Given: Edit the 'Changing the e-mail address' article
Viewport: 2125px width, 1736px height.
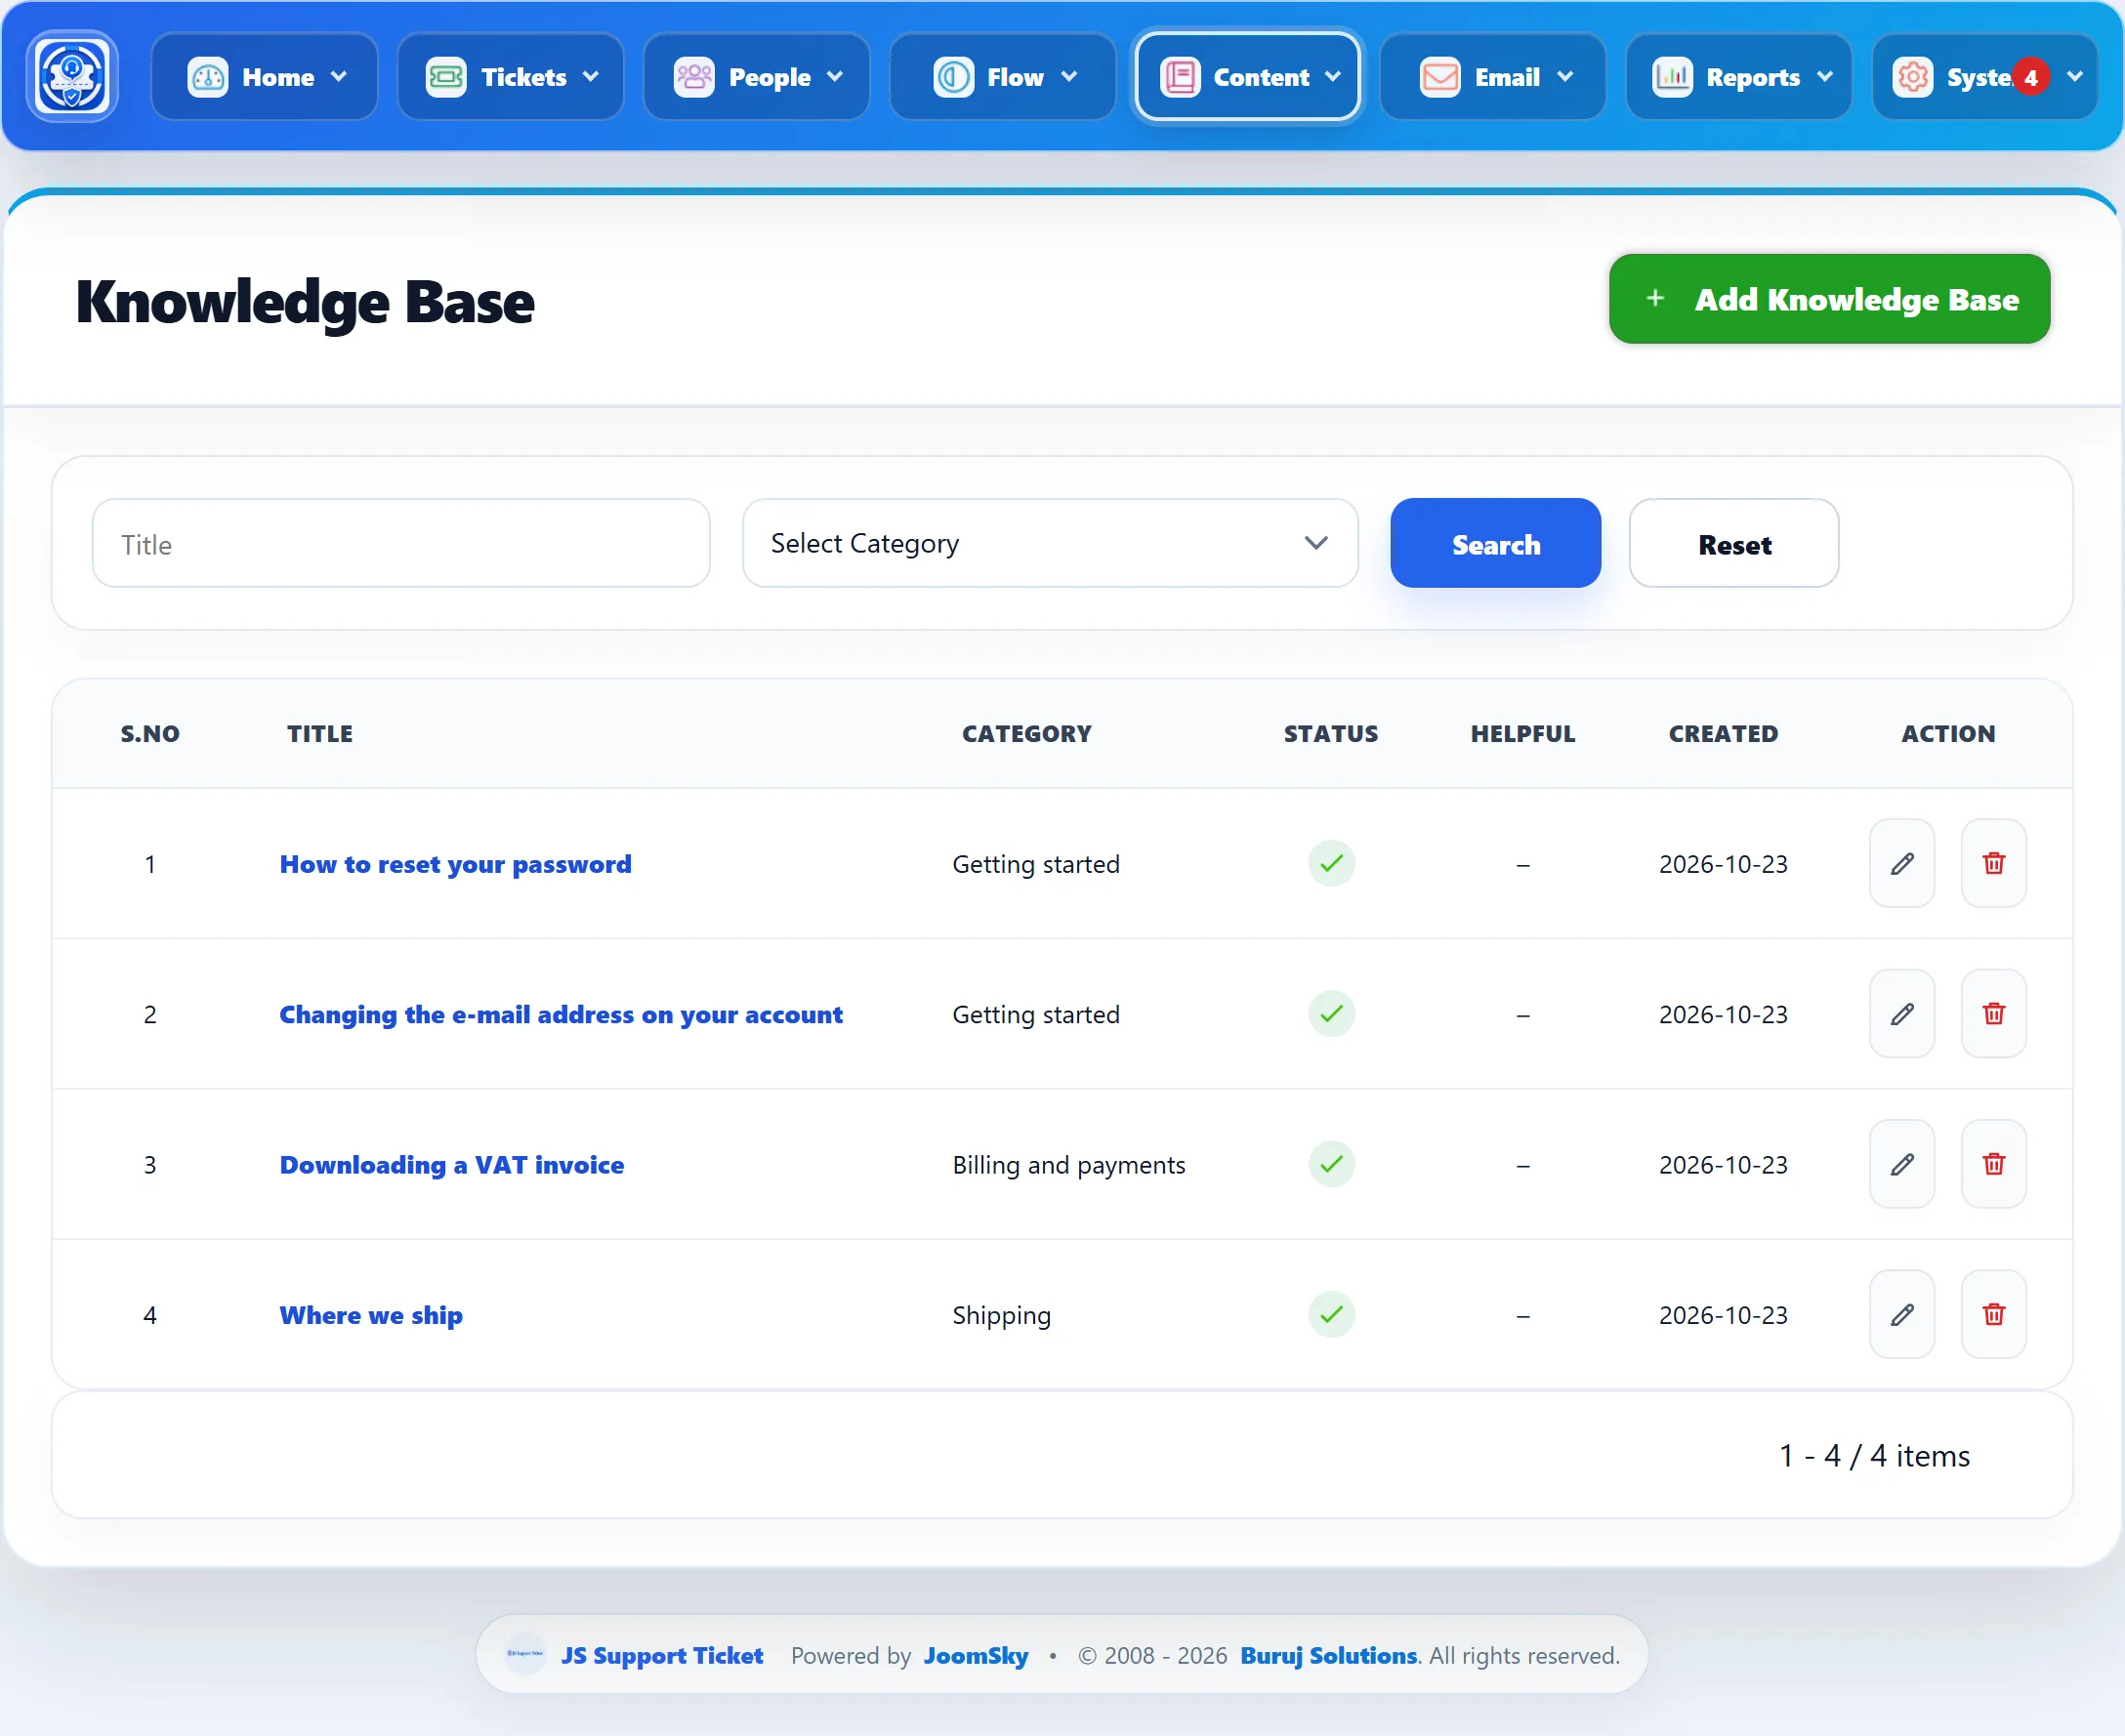Looking at the screenshot, I should 1902,1014.
